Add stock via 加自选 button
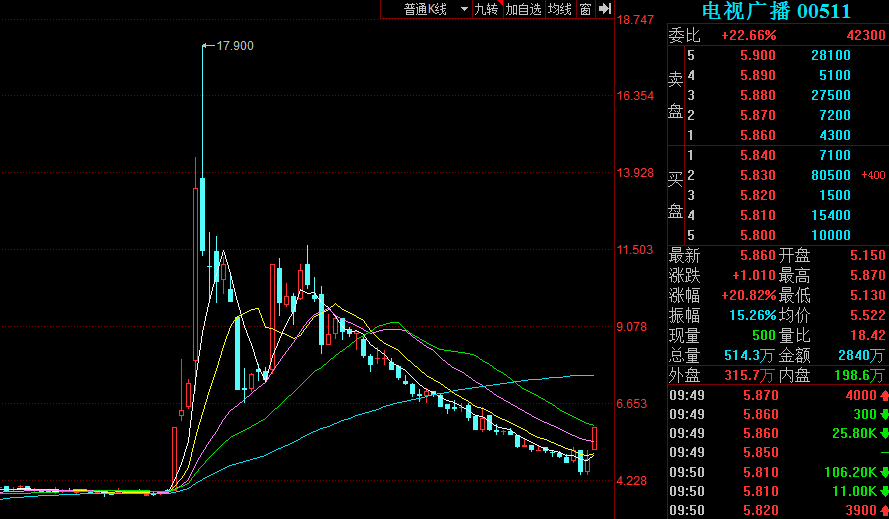This screenshot has width=889, height=519. pyautogui.click(x=524, y=9)
